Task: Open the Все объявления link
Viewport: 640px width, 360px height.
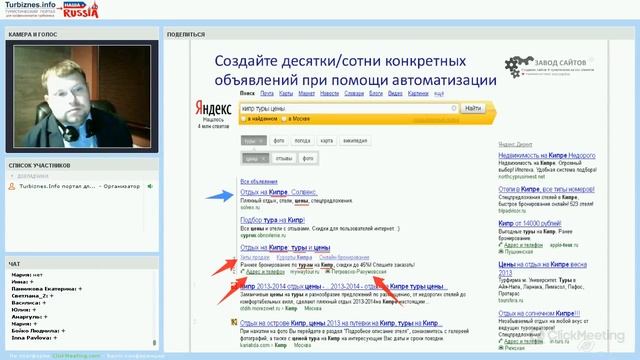Action: pos(259,182)
